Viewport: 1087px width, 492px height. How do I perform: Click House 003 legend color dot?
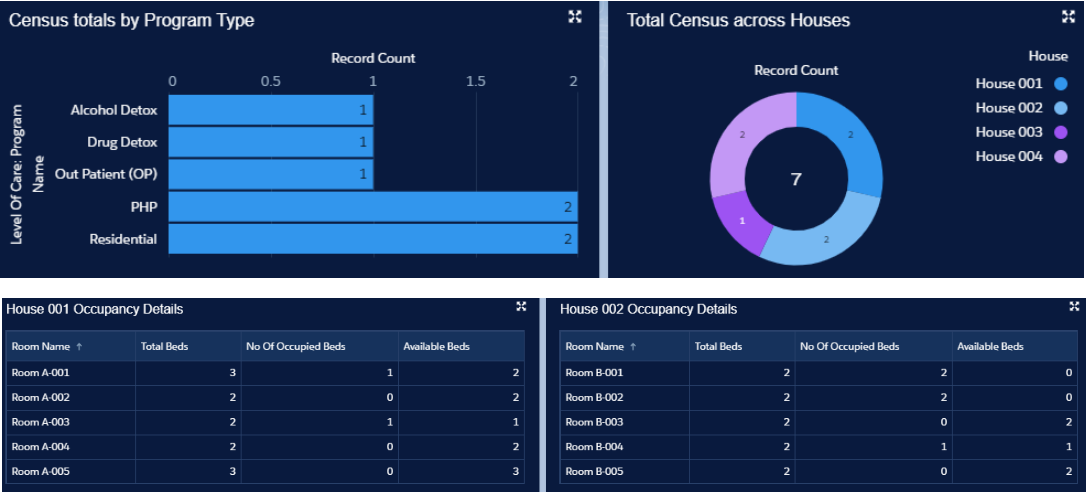click(1060, 133)
